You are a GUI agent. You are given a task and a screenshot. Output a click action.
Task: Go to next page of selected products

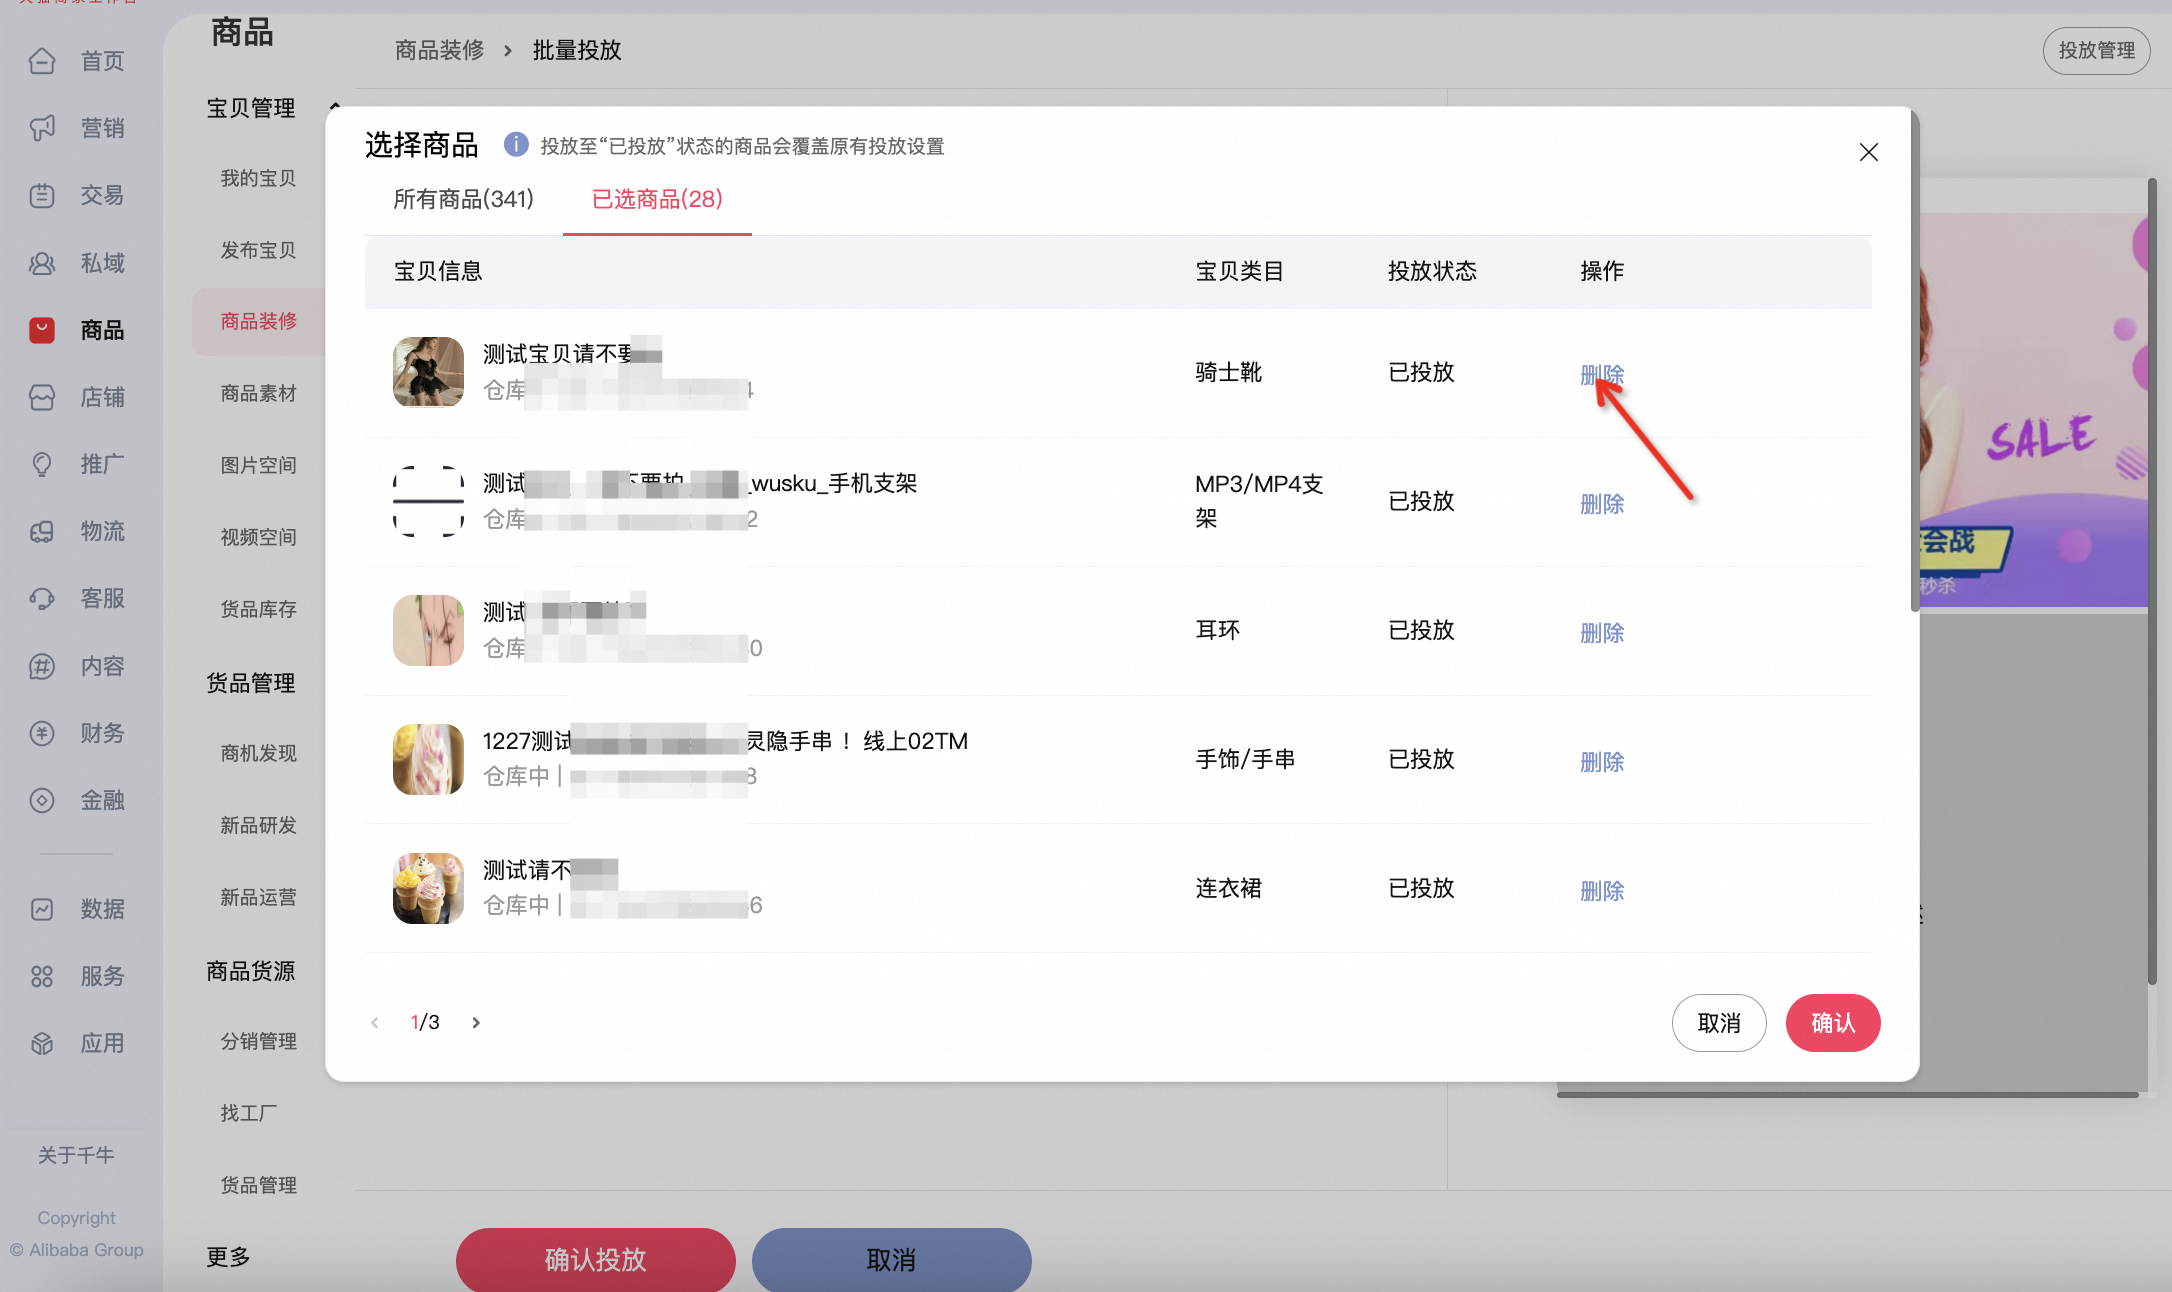pyautogui.click(x=476, y=1022)
